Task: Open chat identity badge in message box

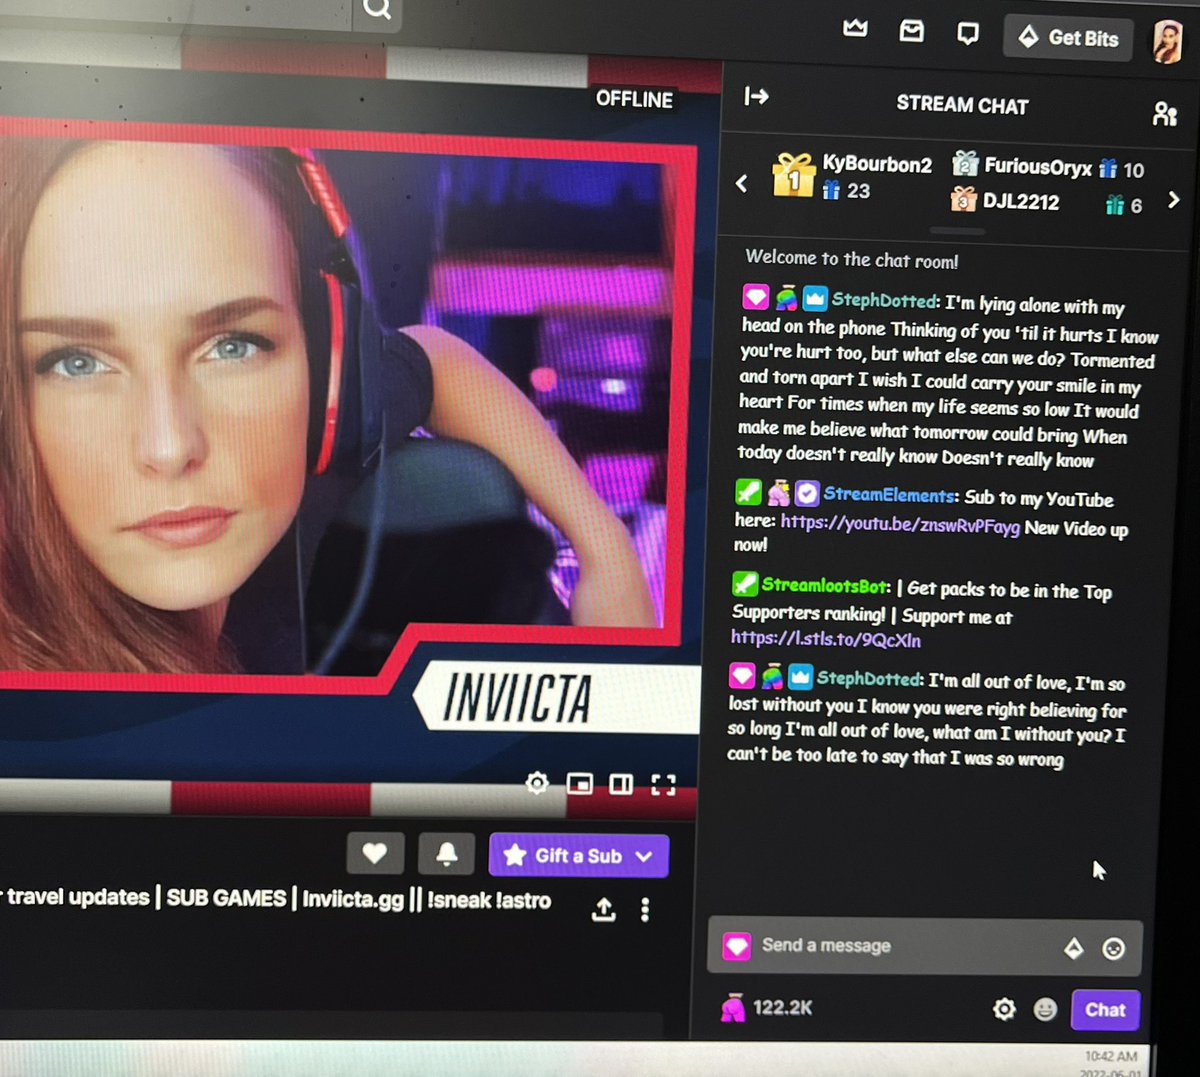Action: [737, 945]
